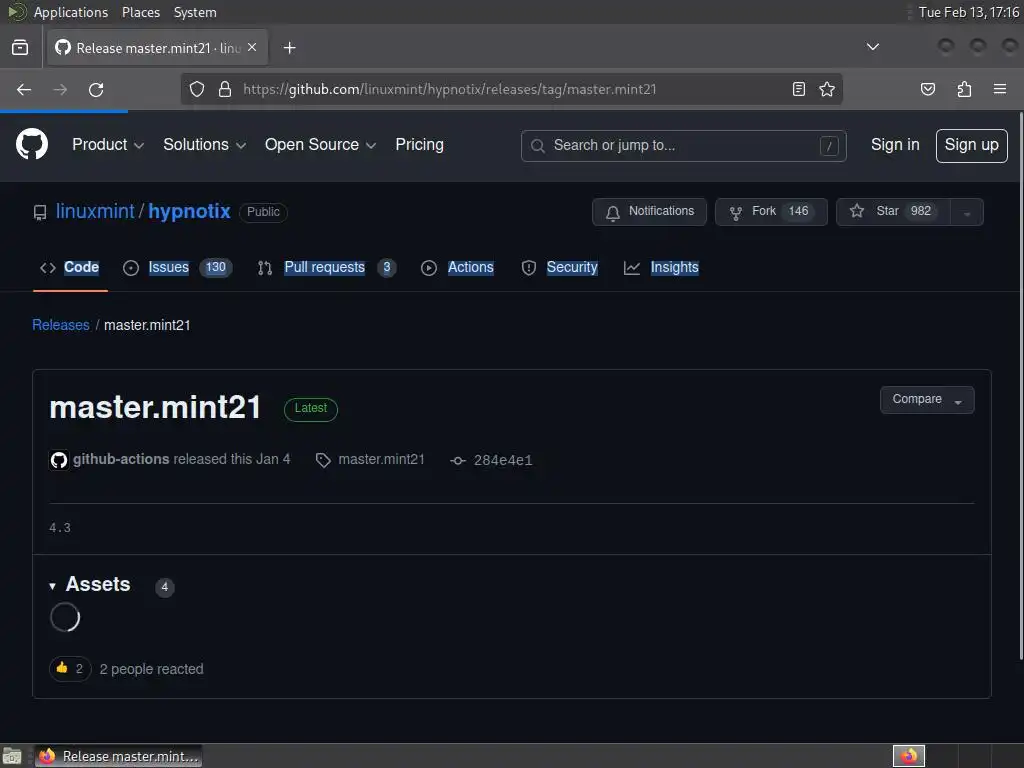Open the Insights tab
Viewport: 1024px width, 768px height.
[x=661, y=268]
